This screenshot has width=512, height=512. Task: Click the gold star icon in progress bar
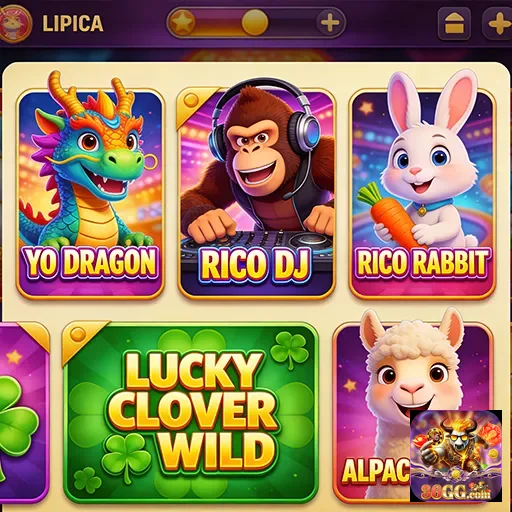(x=182, y=23)
